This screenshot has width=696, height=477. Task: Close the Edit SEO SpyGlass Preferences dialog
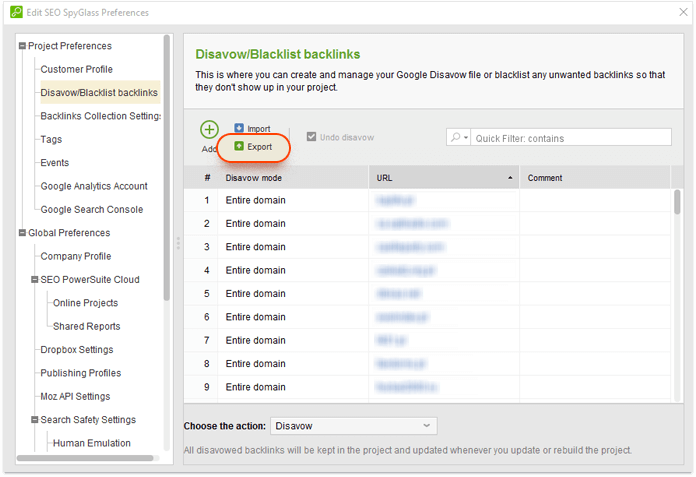(683, 12)
